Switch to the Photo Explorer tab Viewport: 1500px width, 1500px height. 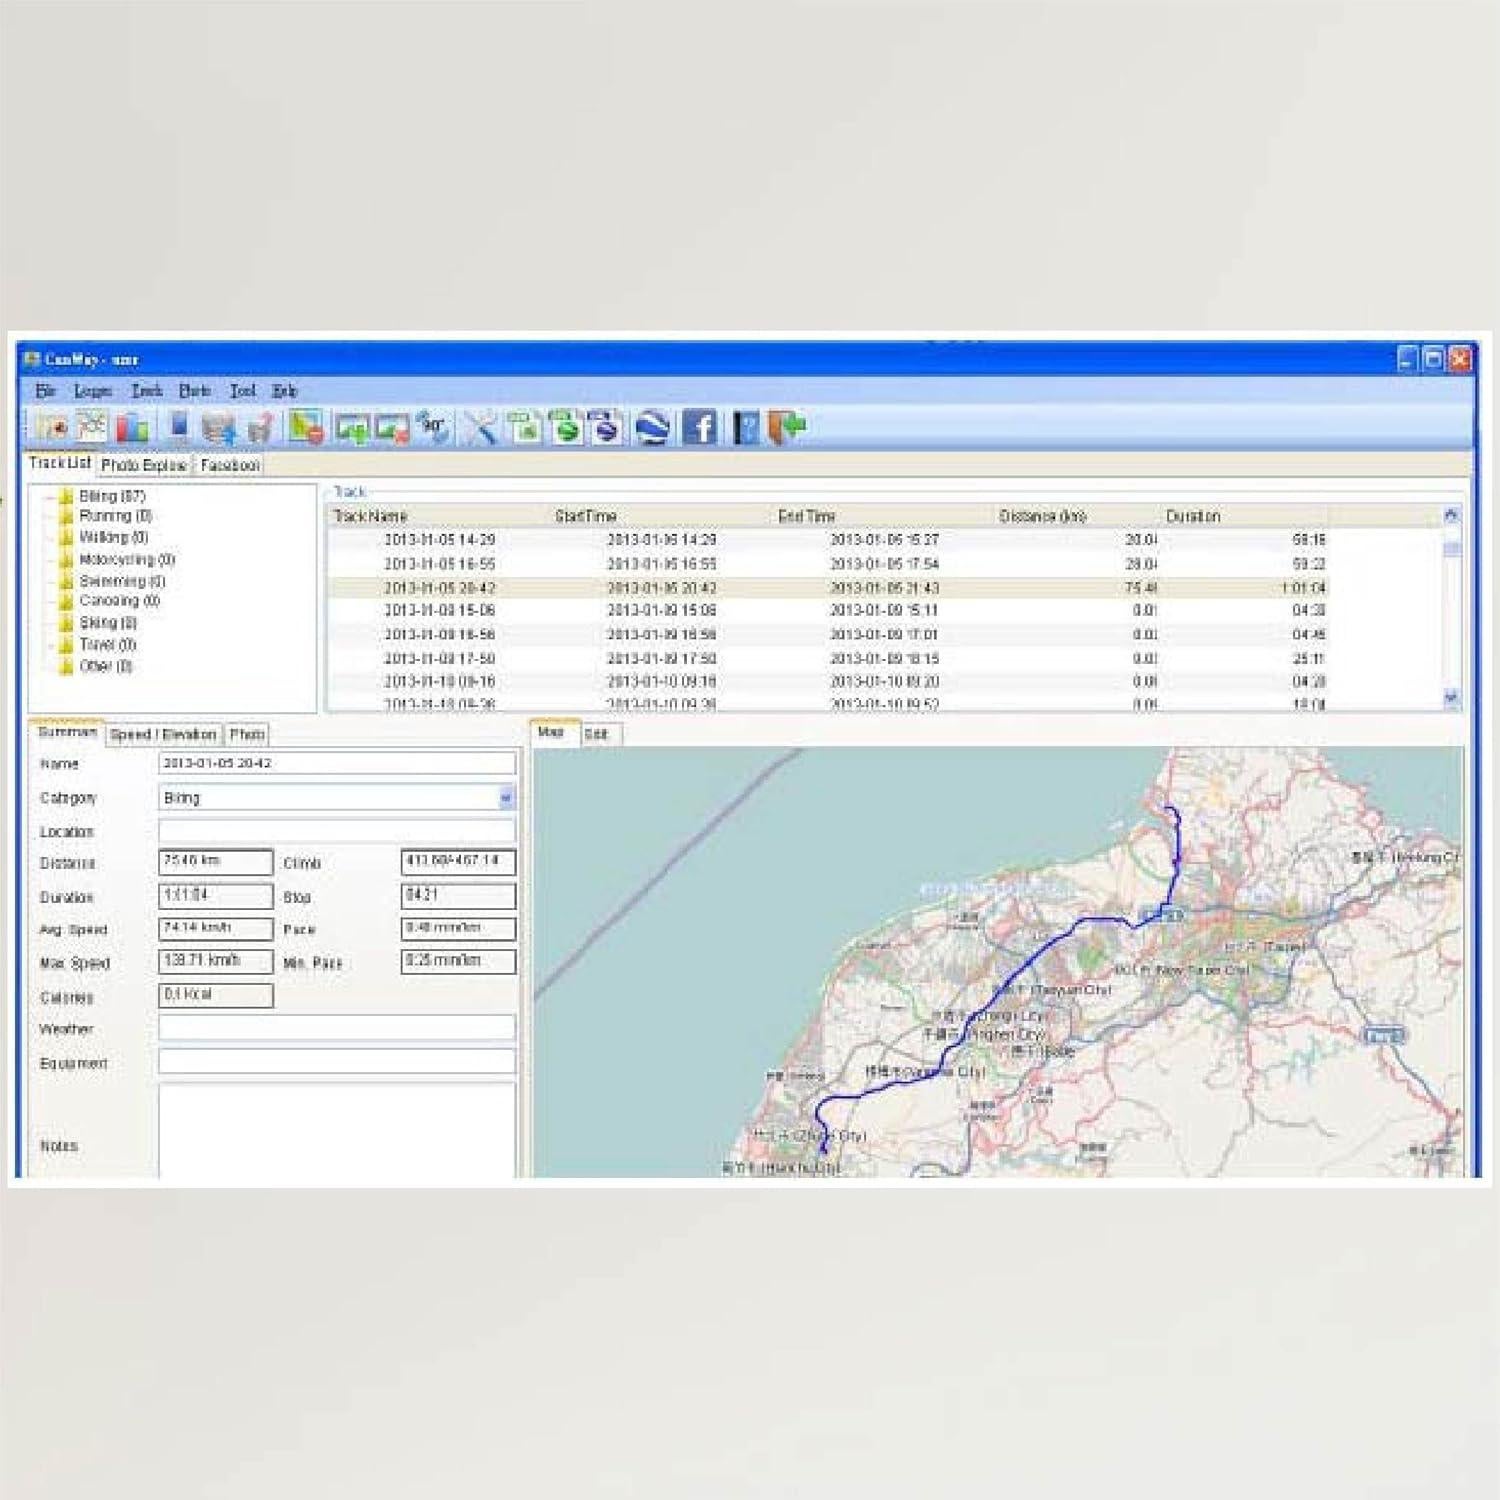point(143,465)
